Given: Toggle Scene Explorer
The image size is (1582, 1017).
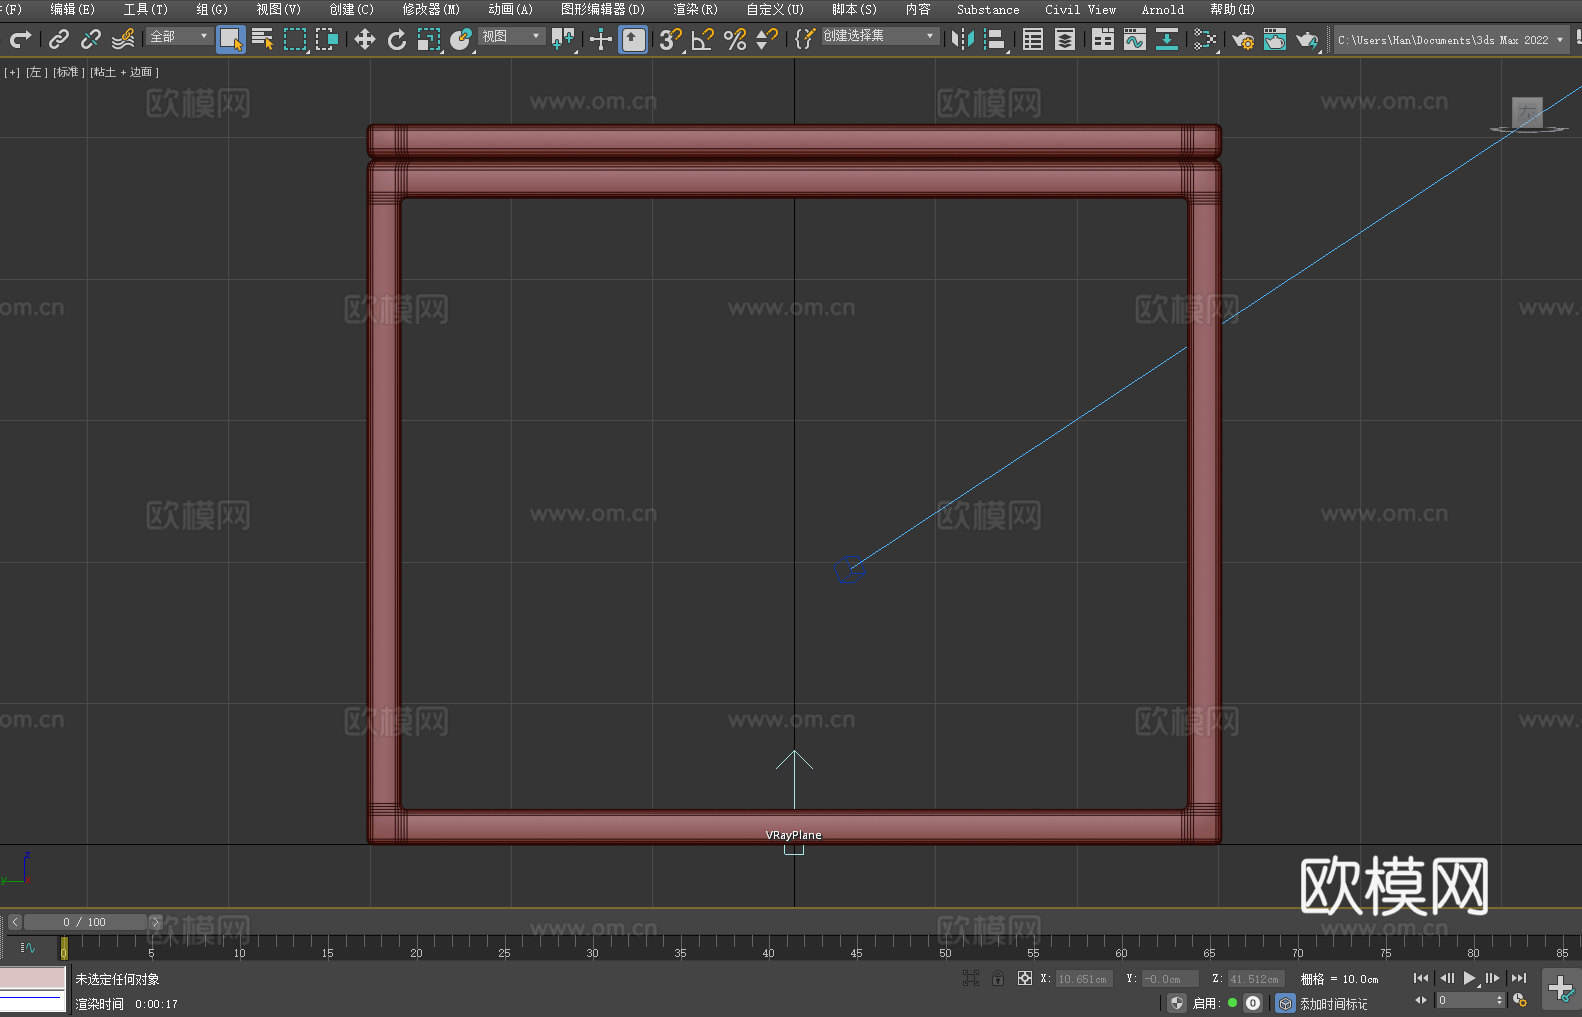Looking at the screenshot, I should click(1033, 39).
